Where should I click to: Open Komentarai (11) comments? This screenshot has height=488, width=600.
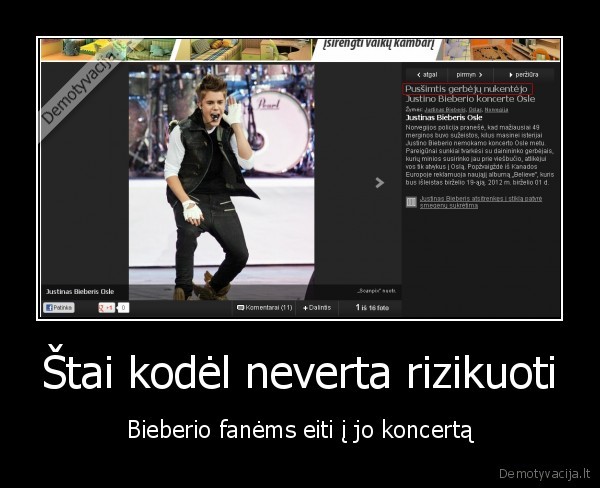click(x=264, y=308)
